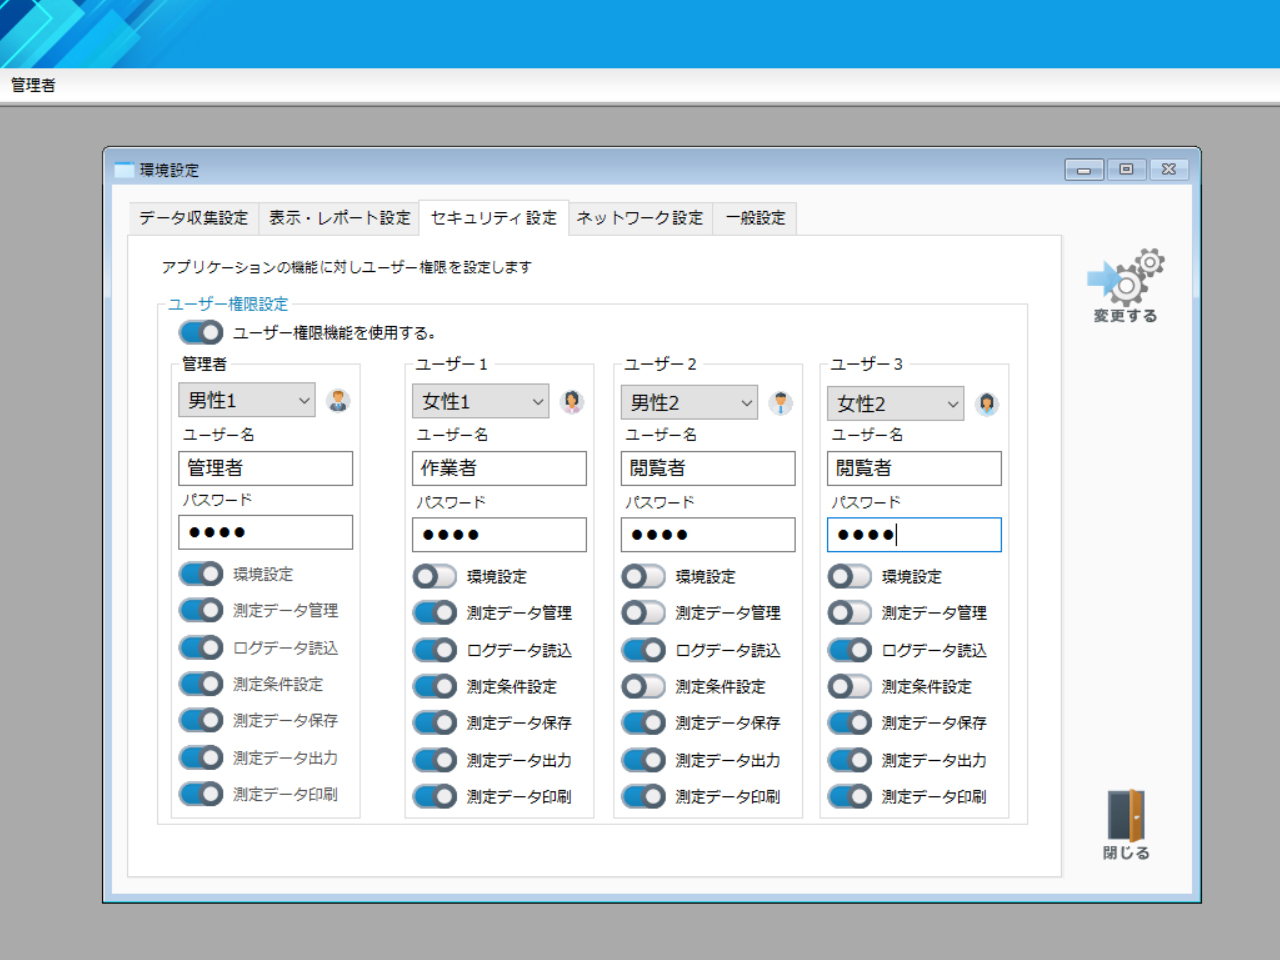Image resolution: width=1280 pixels, height=960 pixels.
Task: Select the 一般設定 tab
Action: 755,218
